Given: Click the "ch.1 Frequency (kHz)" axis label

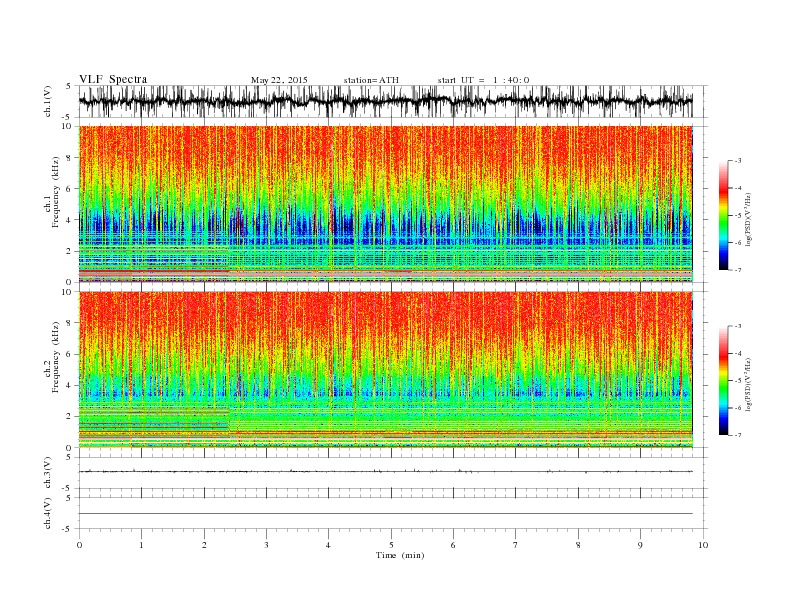Looking at the screenshot, I should tap(52, 192).
